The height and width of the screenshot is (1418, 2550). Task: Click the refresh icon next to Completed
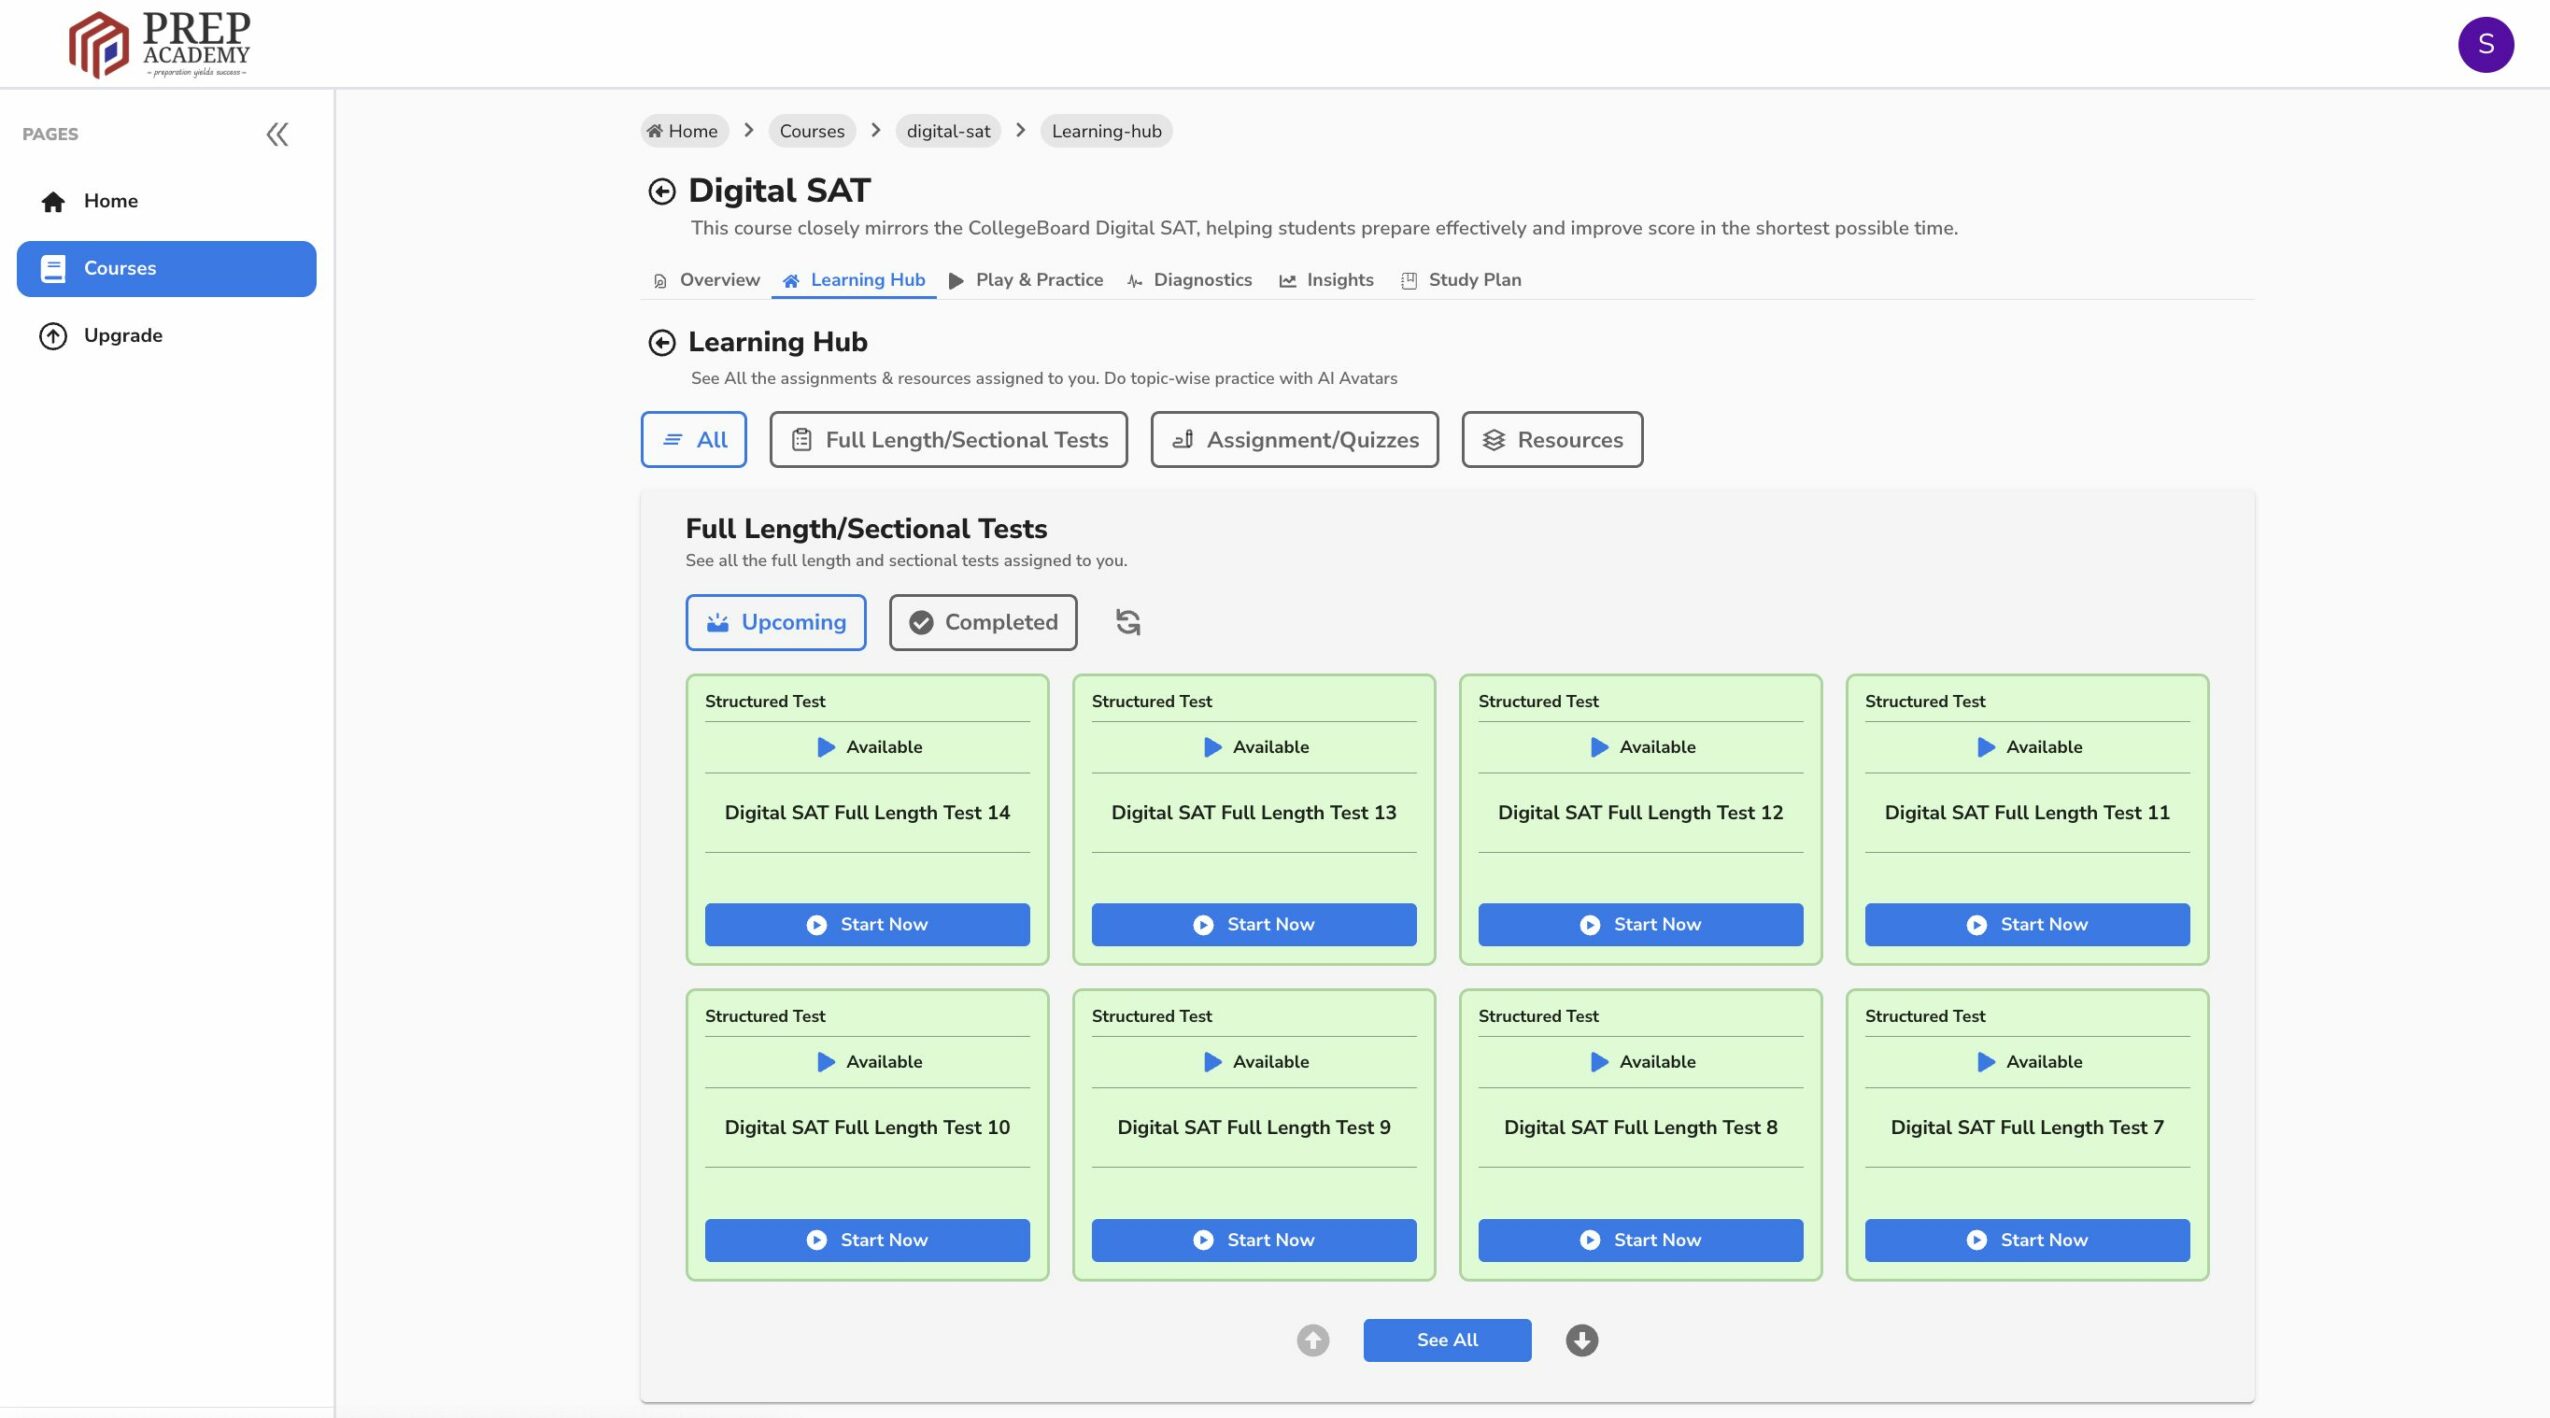[x=1127, y=622]
